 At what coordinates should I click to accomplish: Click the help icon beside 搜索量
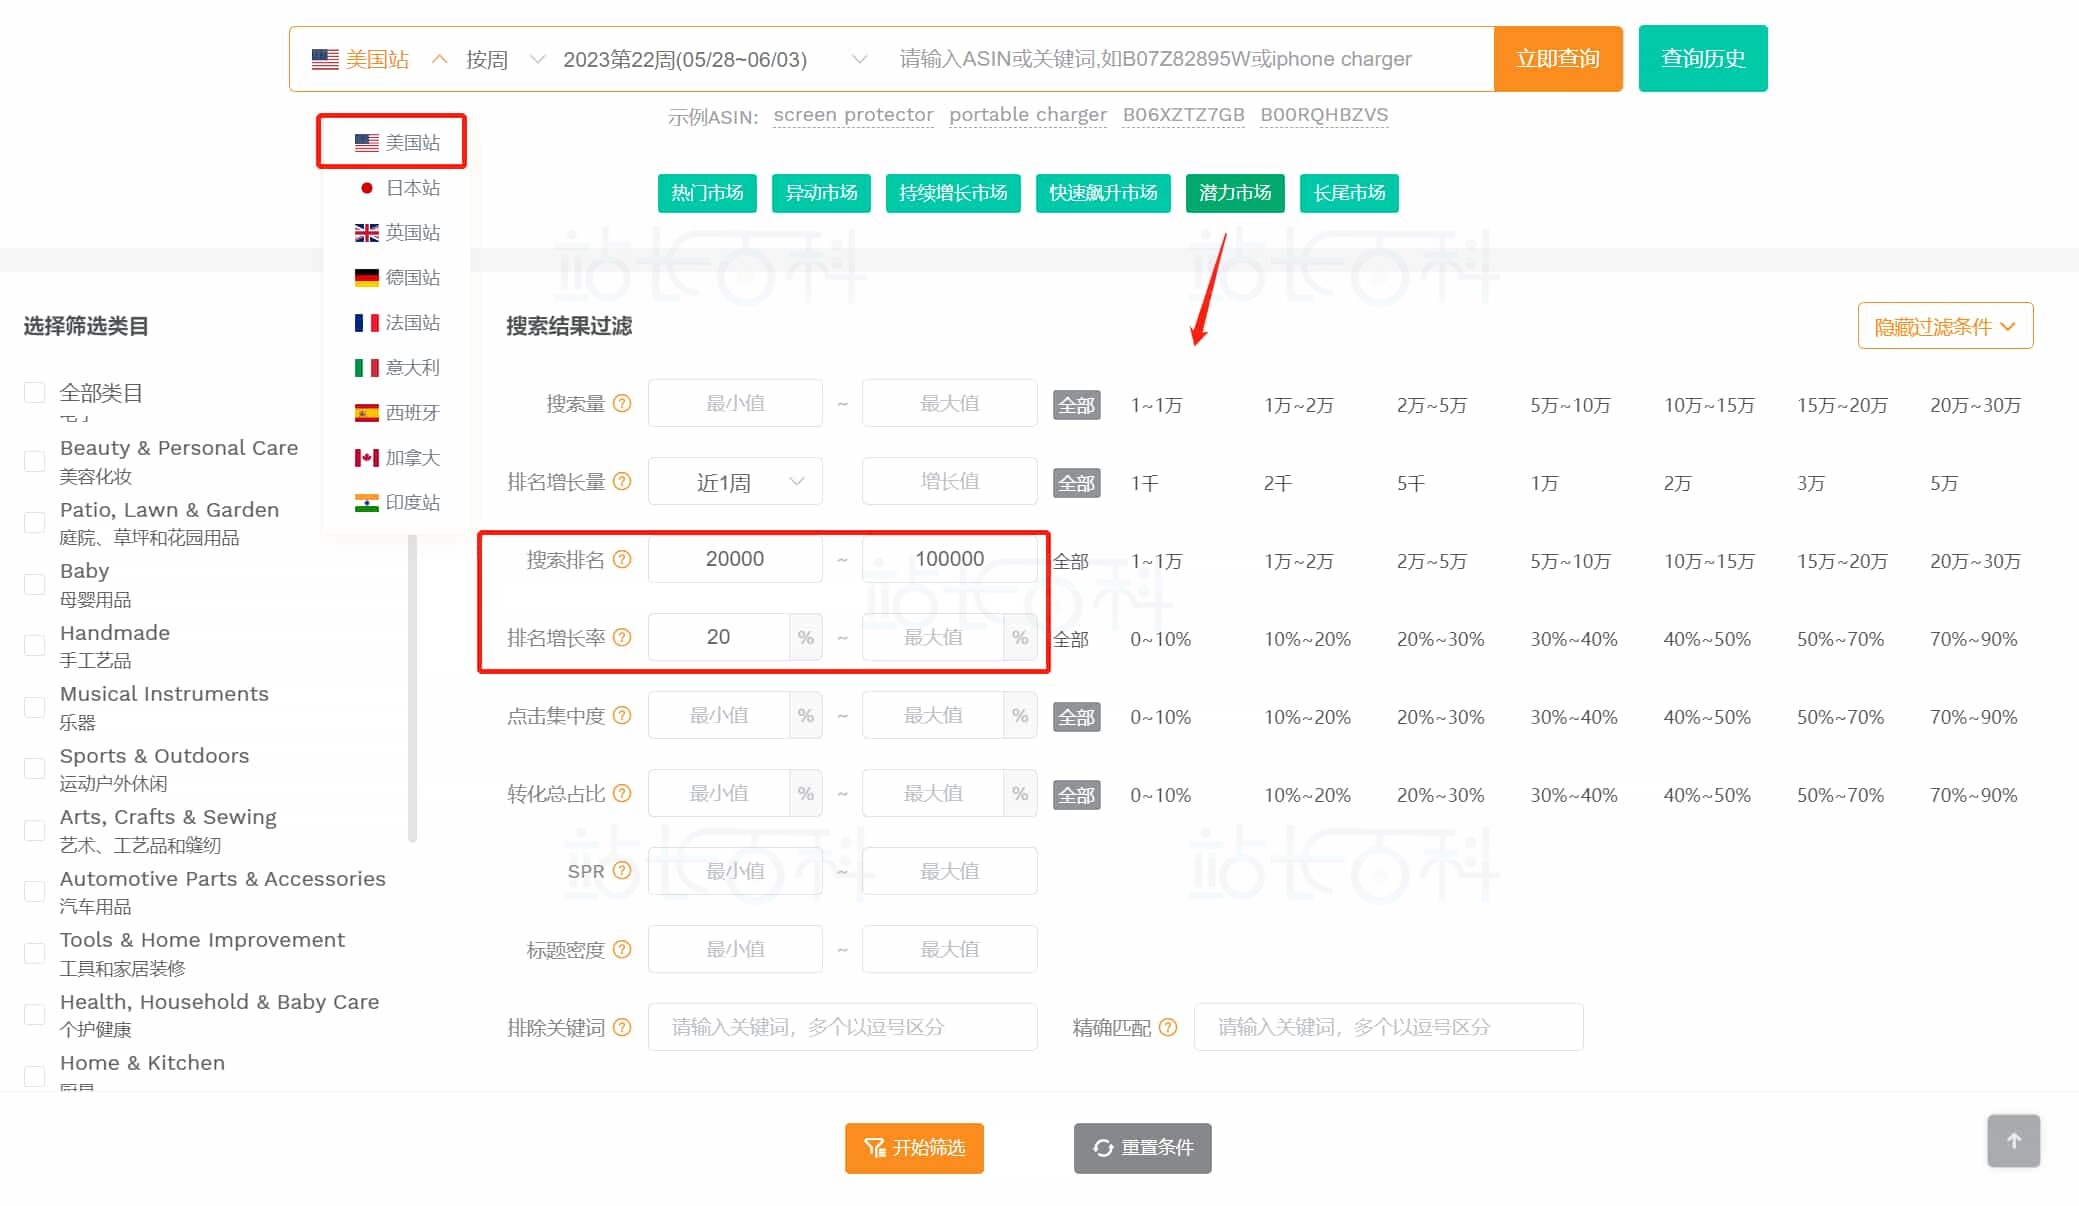point(622,403)
